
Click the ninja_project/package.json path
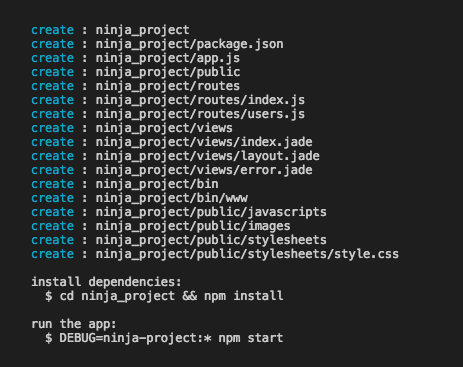point(190,44)
